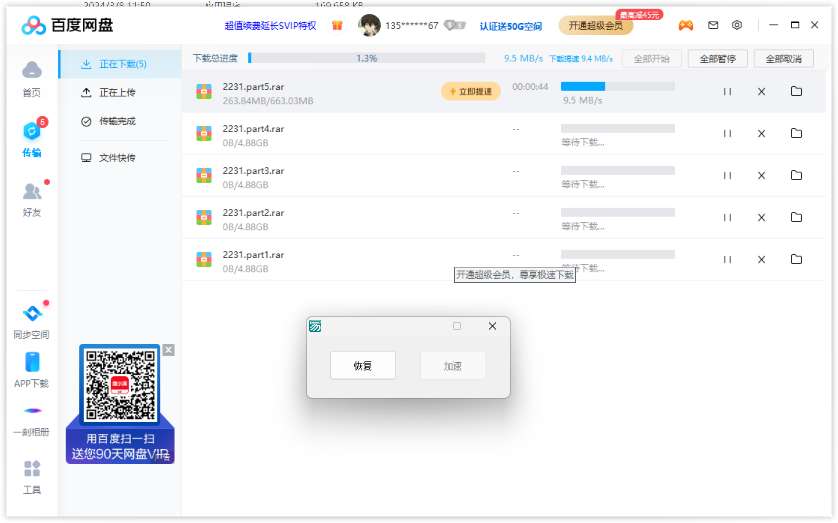Screen dimensions: 838x523
Task: Select the 正在上传 (Uploading) tab
Action: [117, 93]
